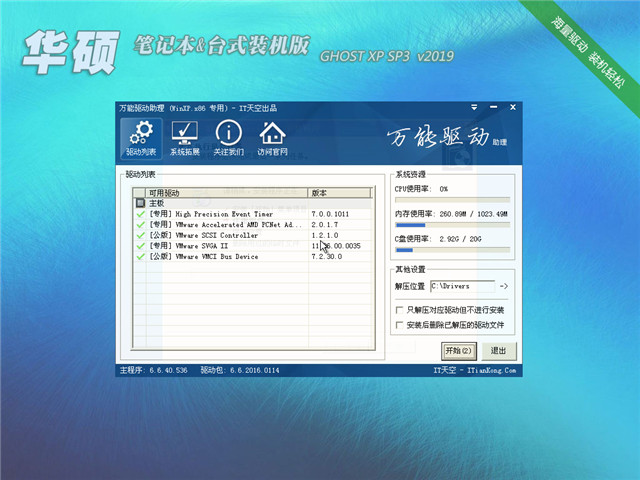Toggle VMware SVGA II driver checkmark

(140, 246)
